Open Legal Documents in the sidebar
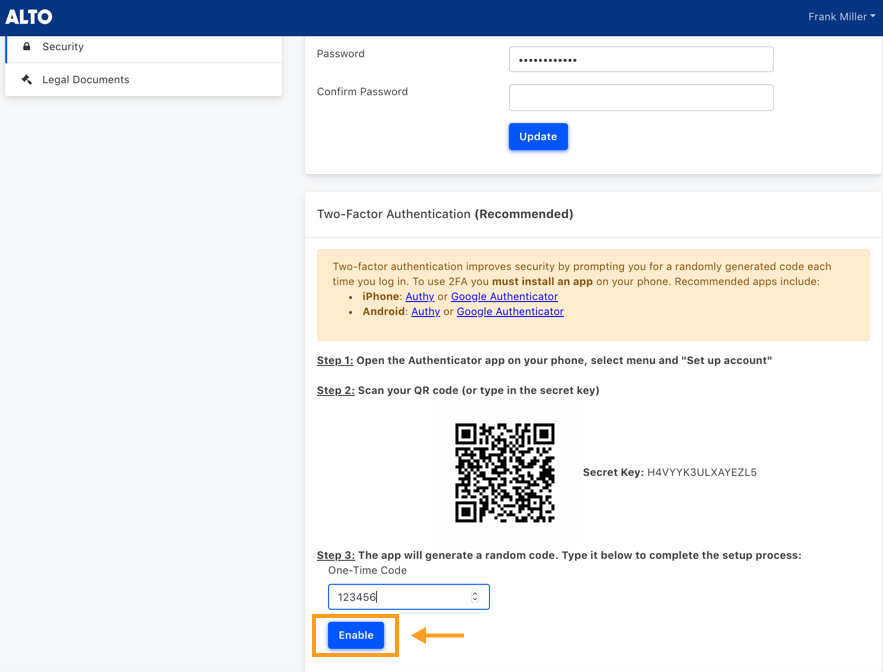 click(x=144, y=79)
